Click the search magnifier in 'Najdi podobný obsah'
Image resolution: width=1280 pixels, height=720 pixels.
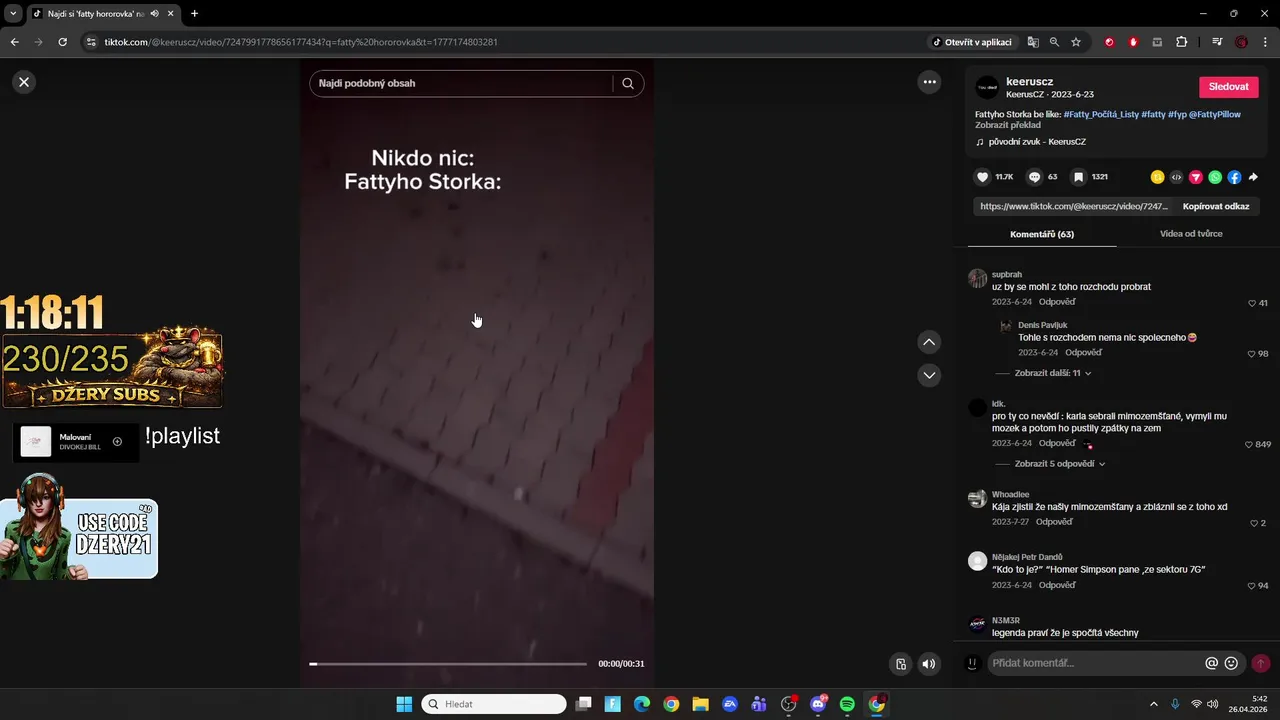pyautogui.click(x=628, y=84)
